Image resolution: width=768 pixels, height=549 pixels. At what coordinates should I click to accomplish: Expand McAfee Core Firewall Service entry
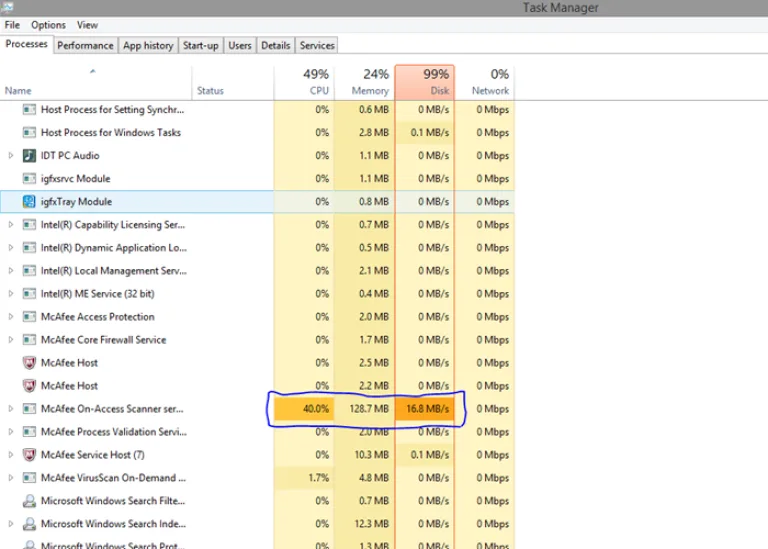pos(11,340)
